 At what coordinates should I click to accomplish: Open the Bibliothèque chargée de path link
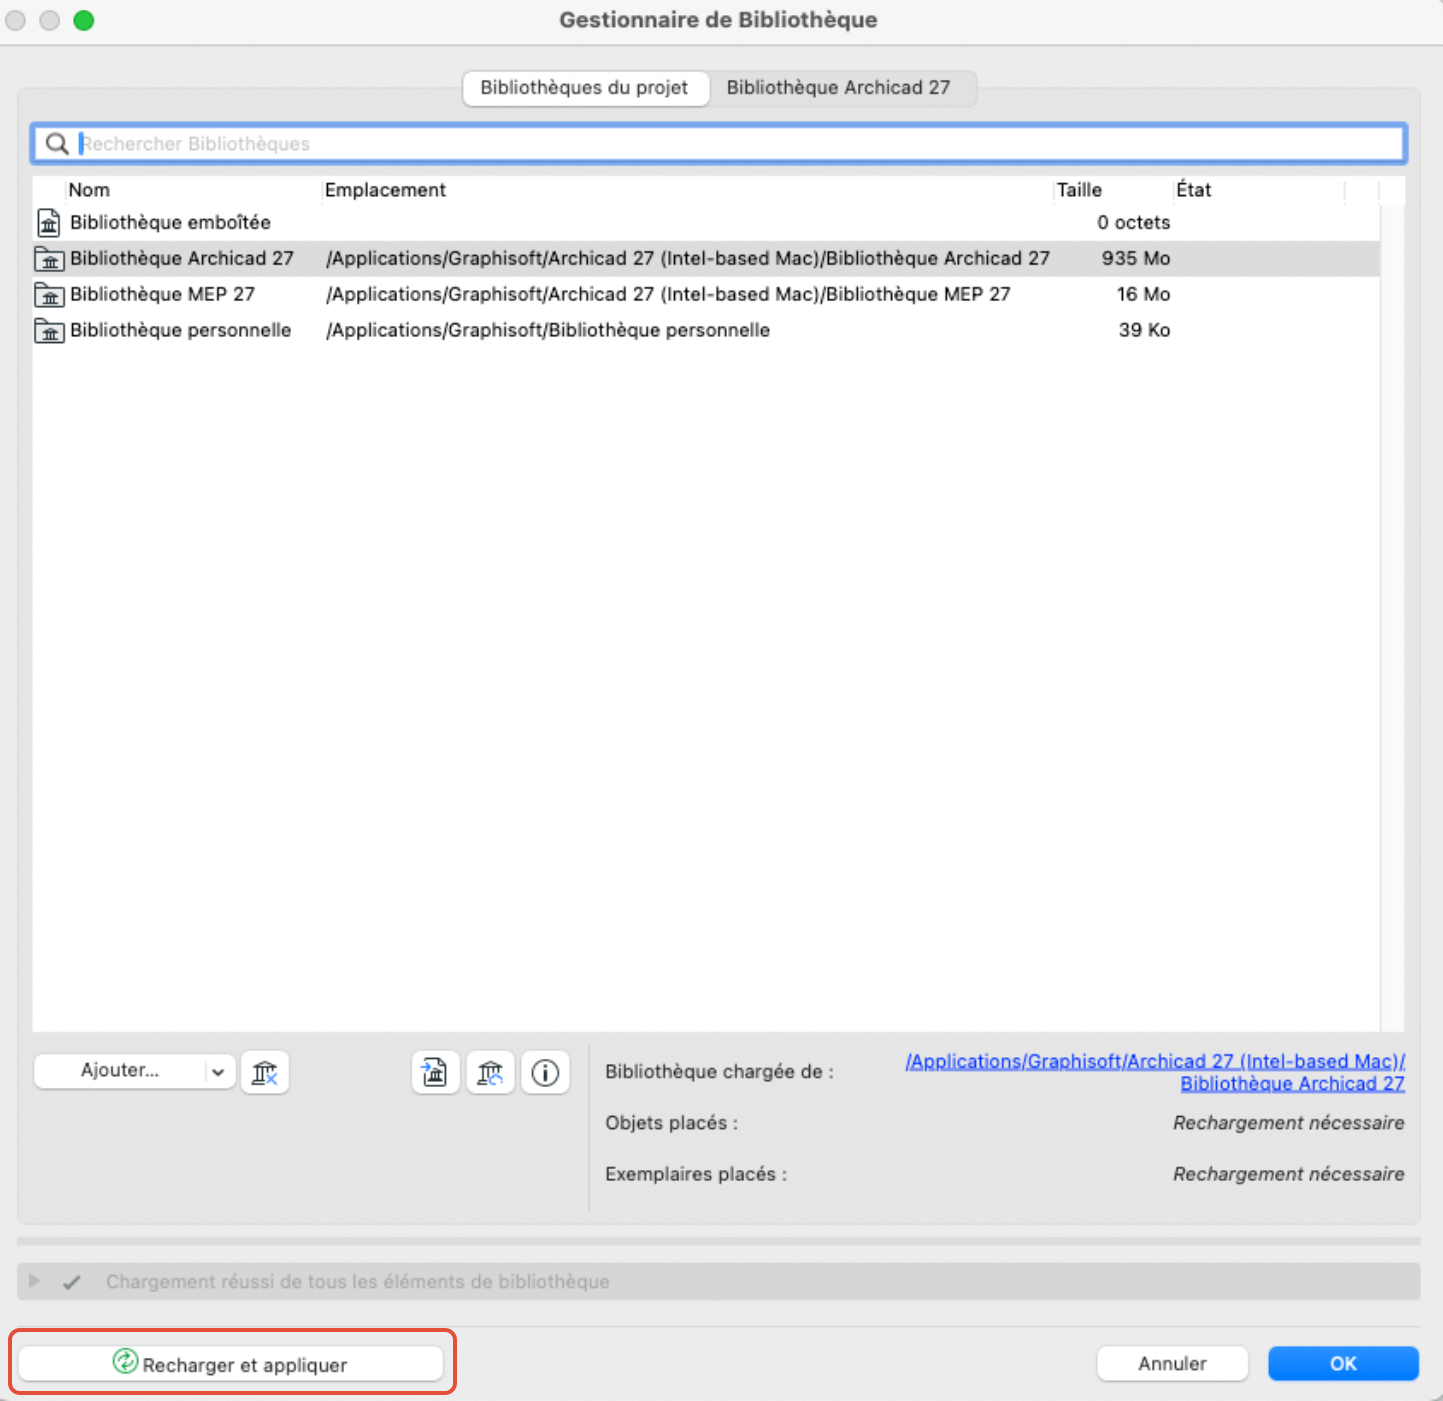pos(1155,1073)
